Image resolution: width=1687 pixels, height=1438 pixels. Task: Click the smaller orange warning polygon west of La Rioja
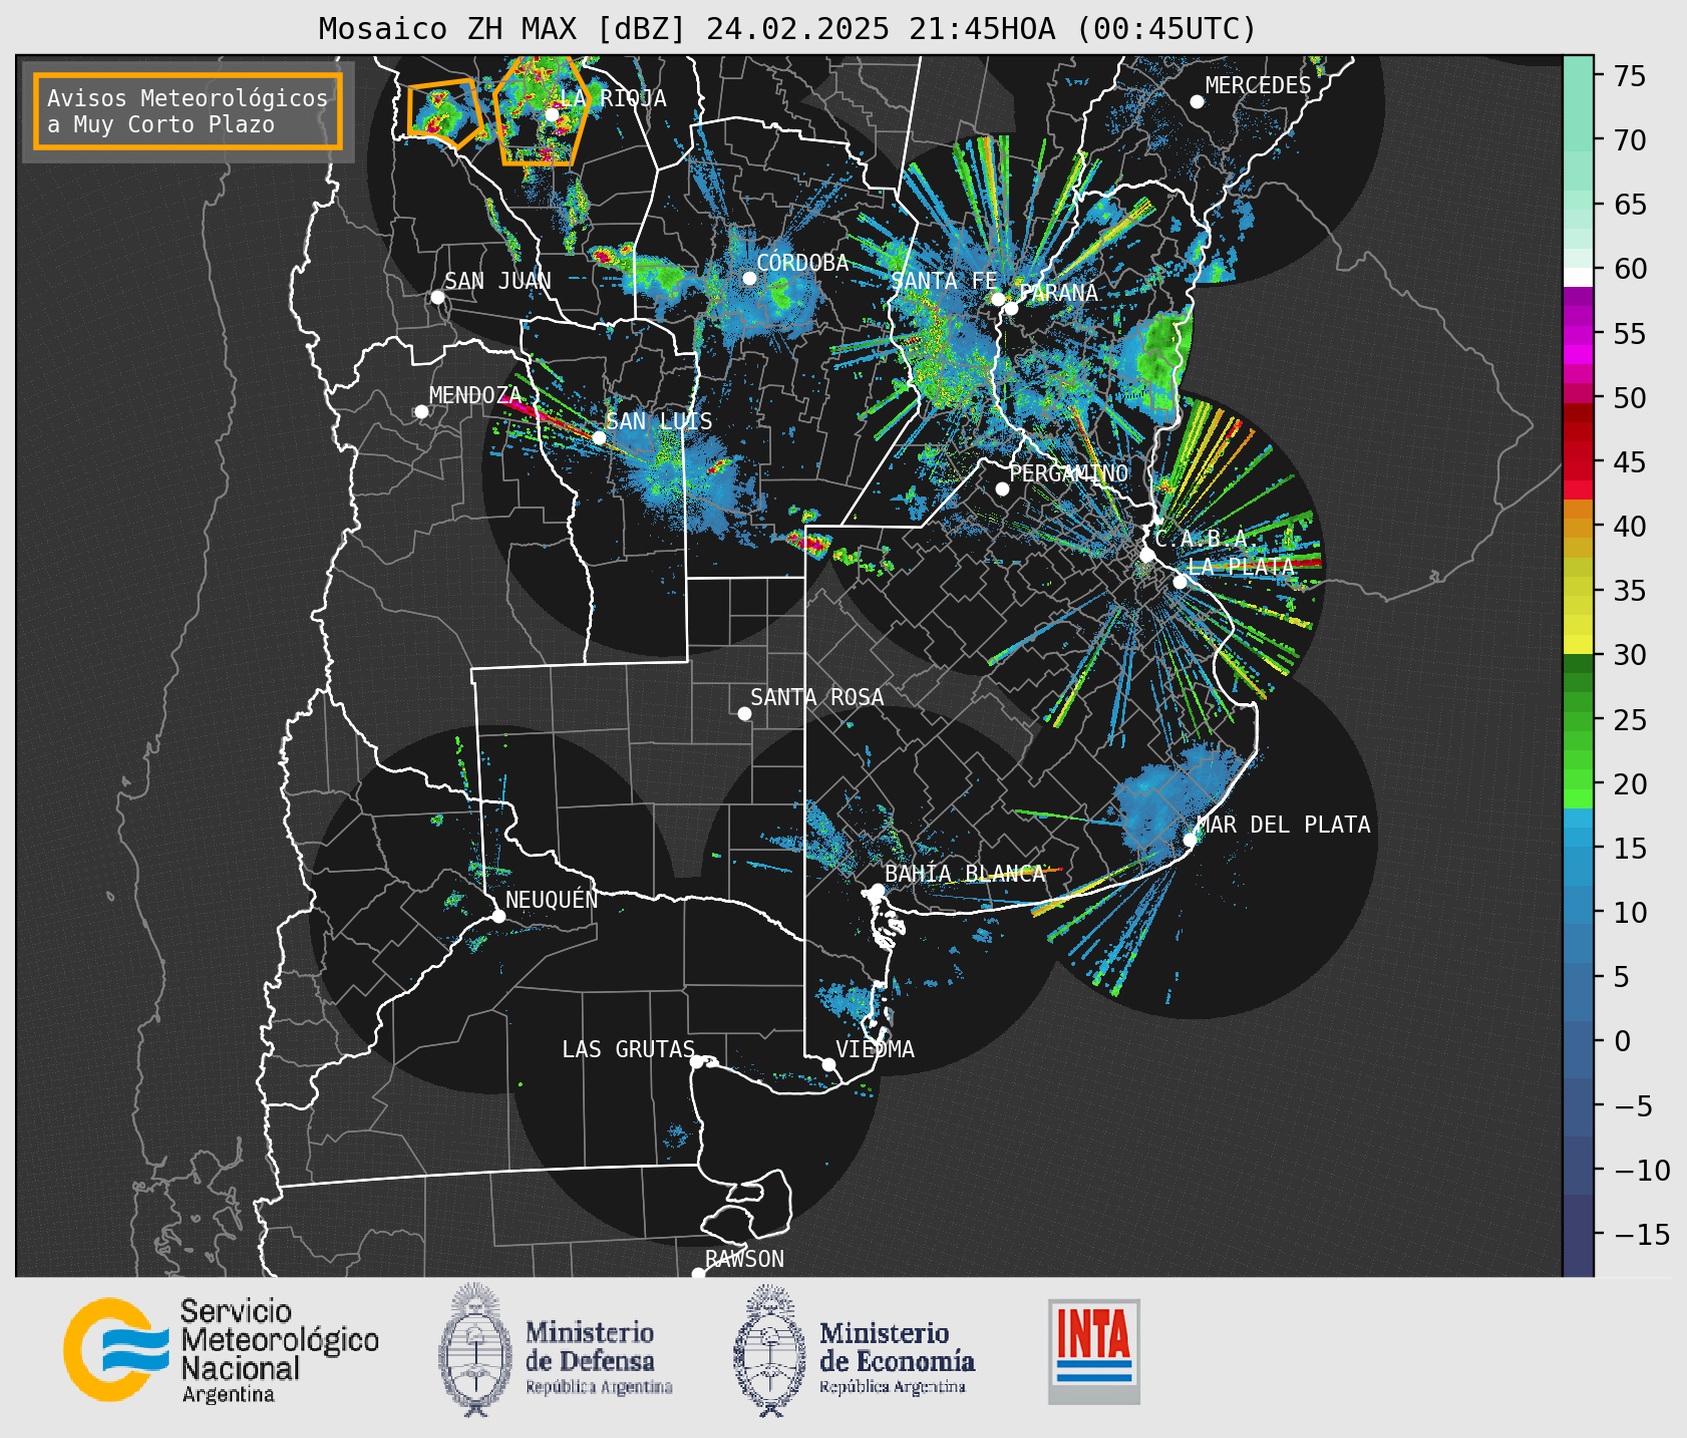444,113
